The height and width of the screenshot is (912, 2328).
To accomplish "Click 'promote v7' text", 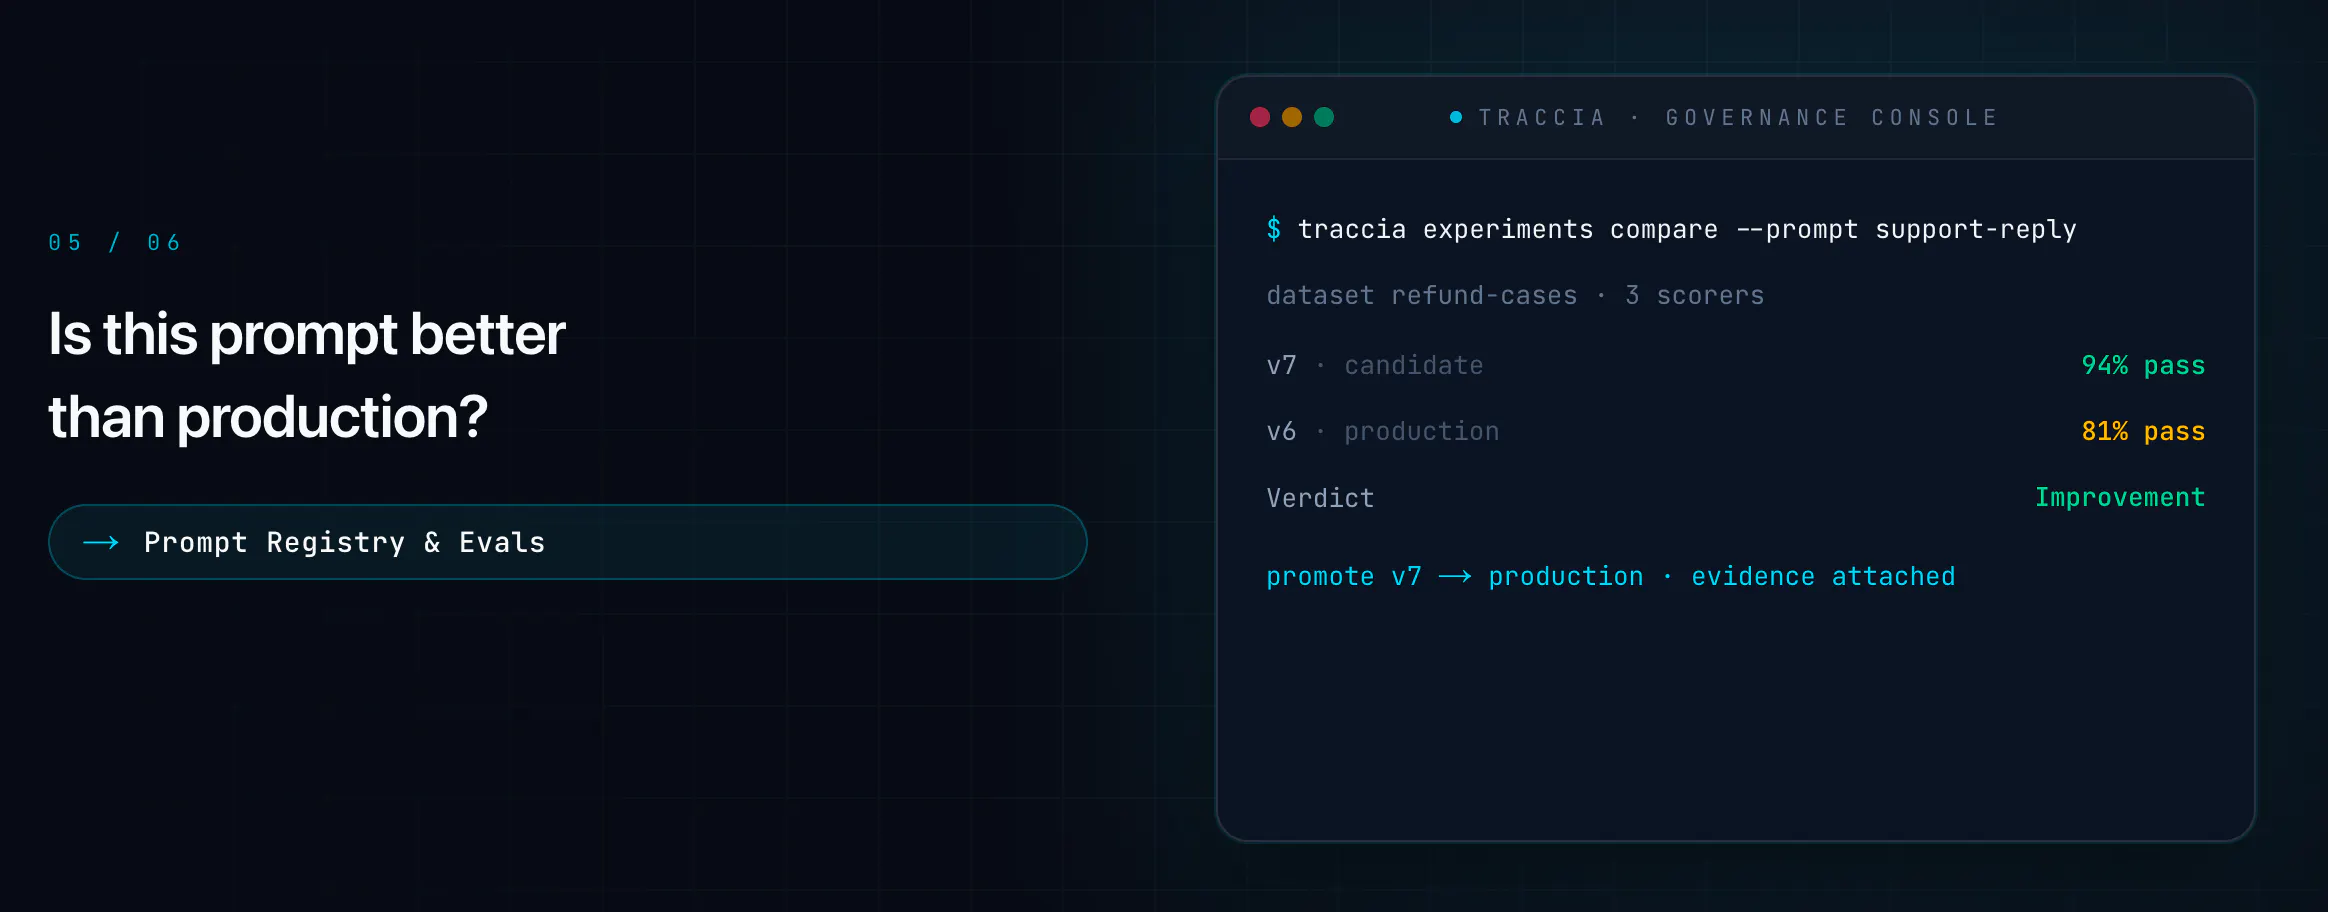I will pyautogui.click(x=1344, y=576).
